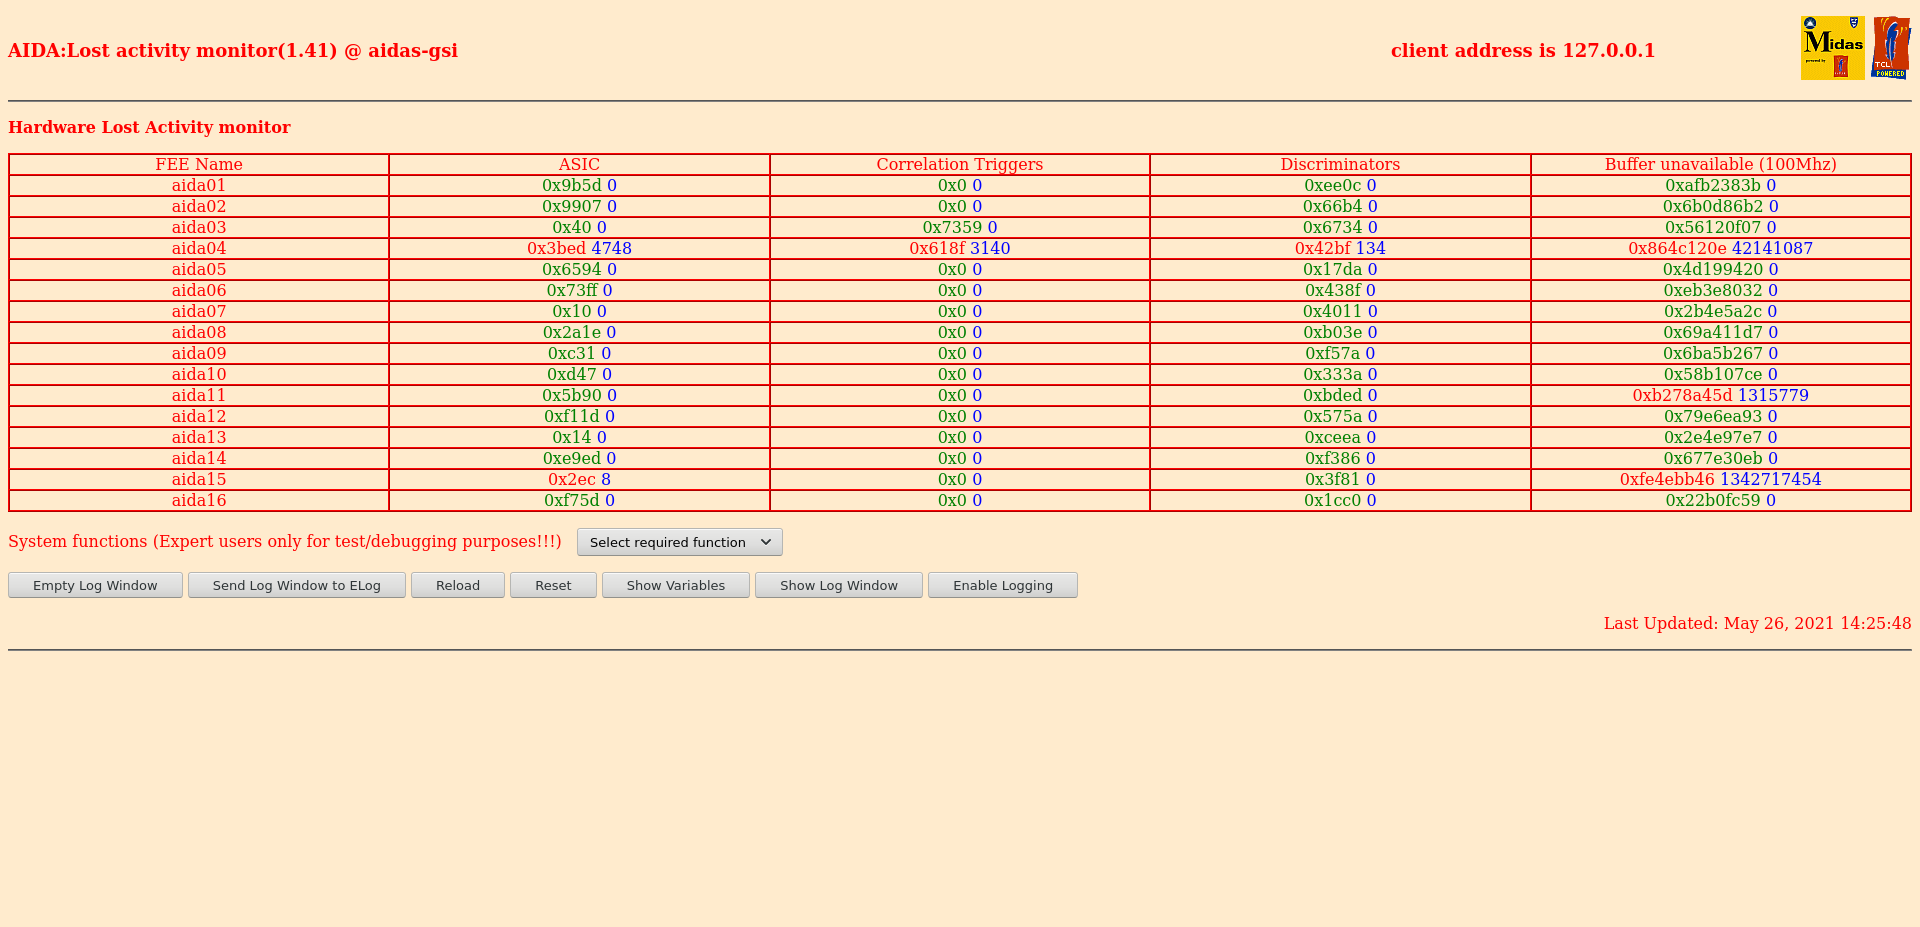Click the Tcl Powered feather logo
1920x927 pixels.
pos(1890,47)
